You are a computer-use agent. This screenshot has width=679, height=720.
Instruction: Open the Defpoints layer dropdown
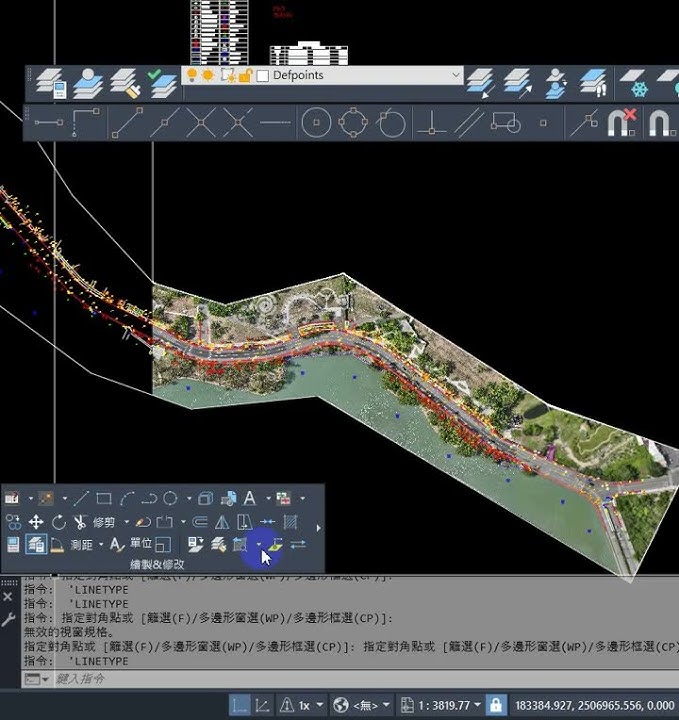click(455, 75)
